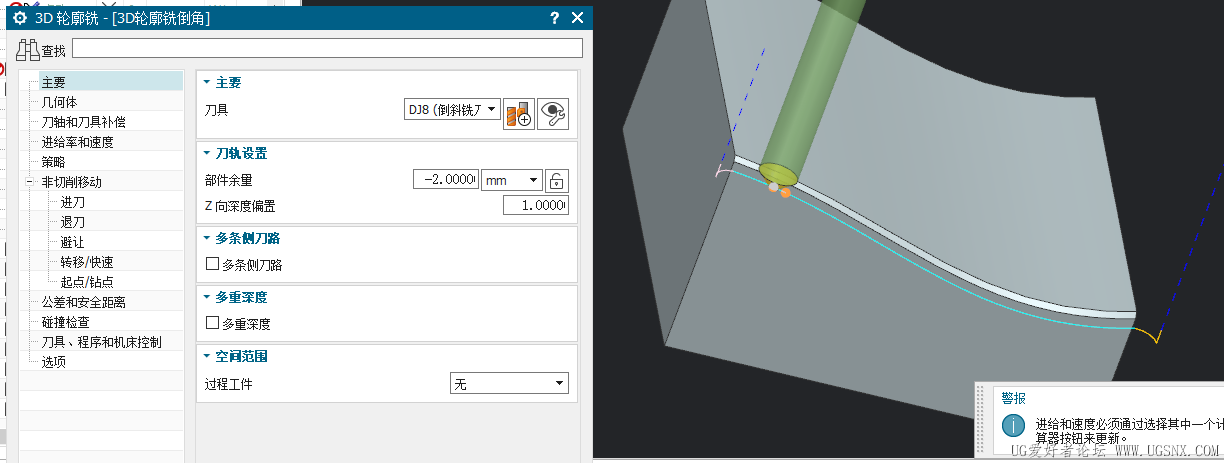Collapse the 刀轨设置 section
The width and height of the screenshot is (1224, 463).
(x=207, y=154)
